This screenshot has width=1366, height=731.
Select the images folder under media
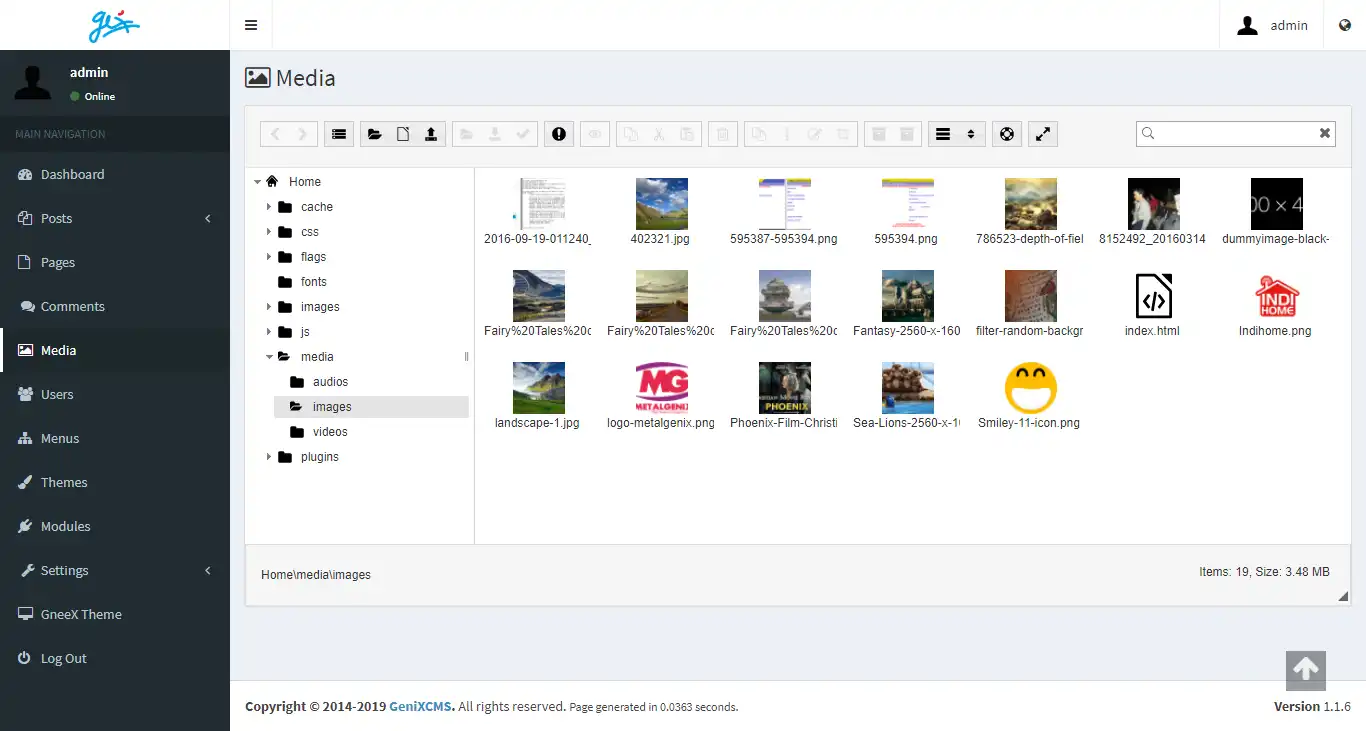point(371,407)
